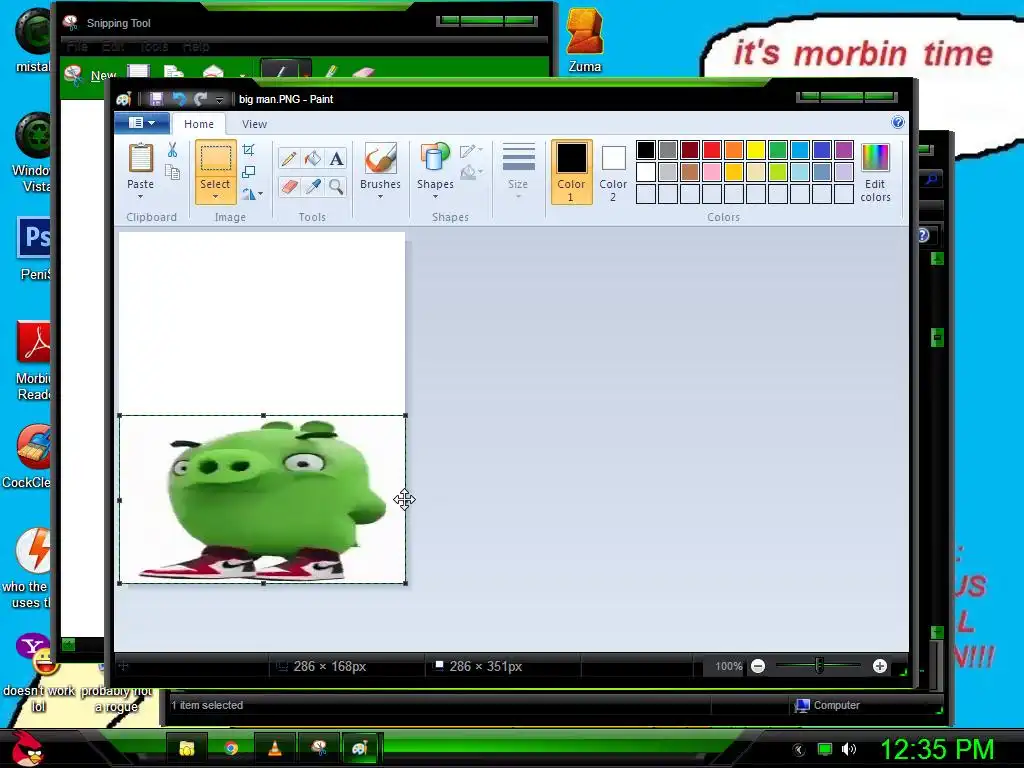1024x768 pixels.
Task: Open VLC cone icon in the taskbar
Action: pos(274,748)
